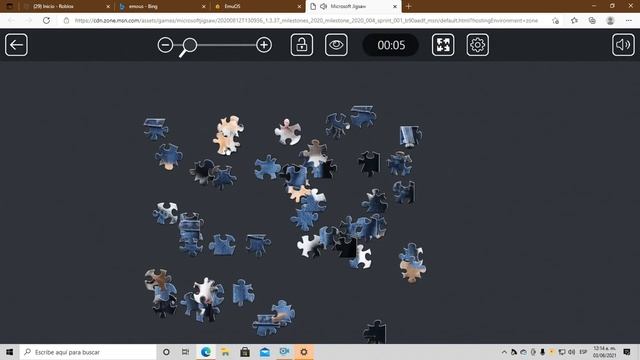The image size is (640, 360).
Task: Switch to the Roblox browser tab
Action: tap(65, 7)
